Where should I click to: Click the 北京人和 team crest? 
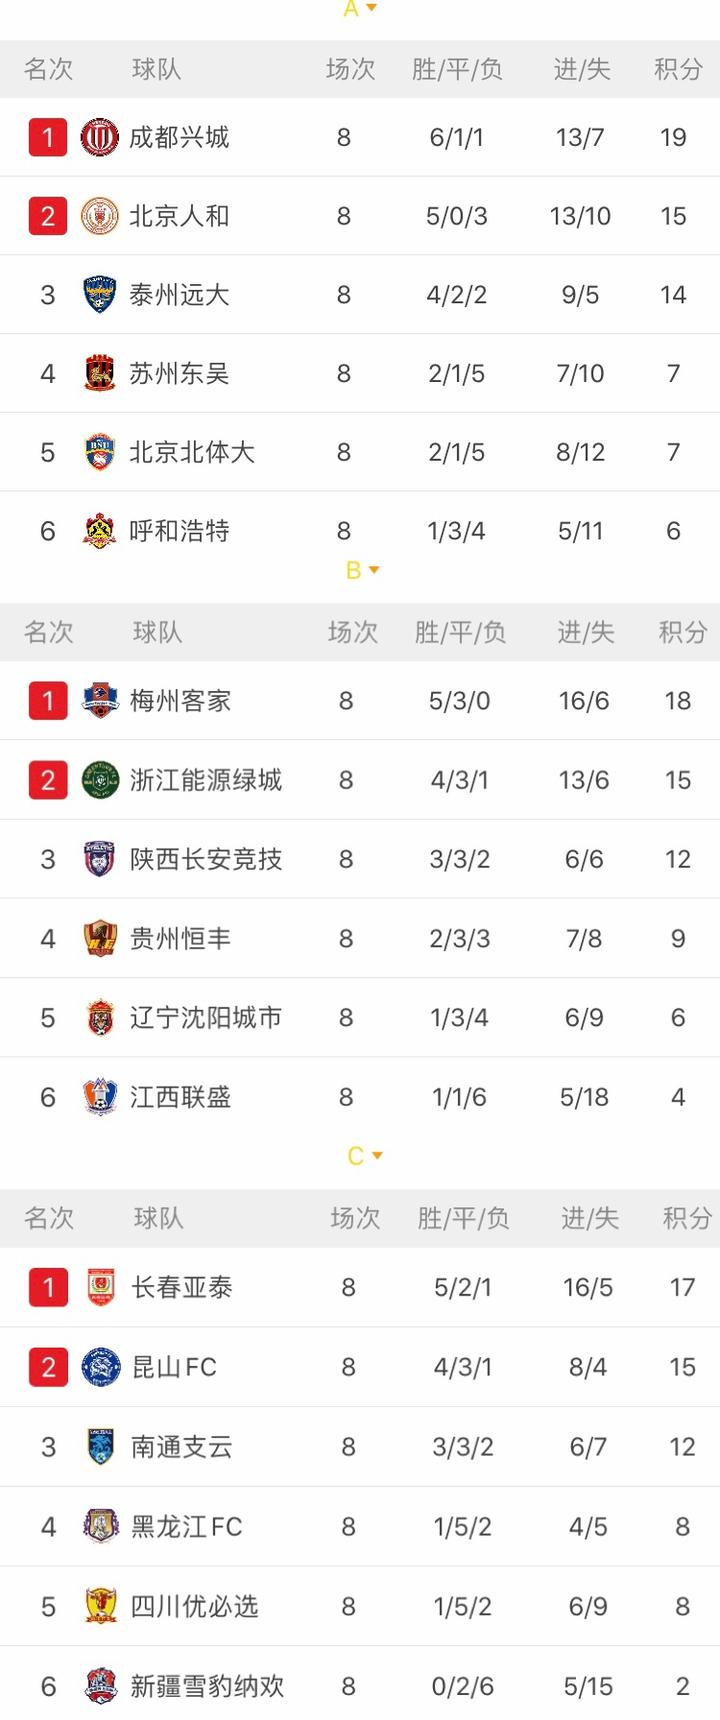coord(100,216)
